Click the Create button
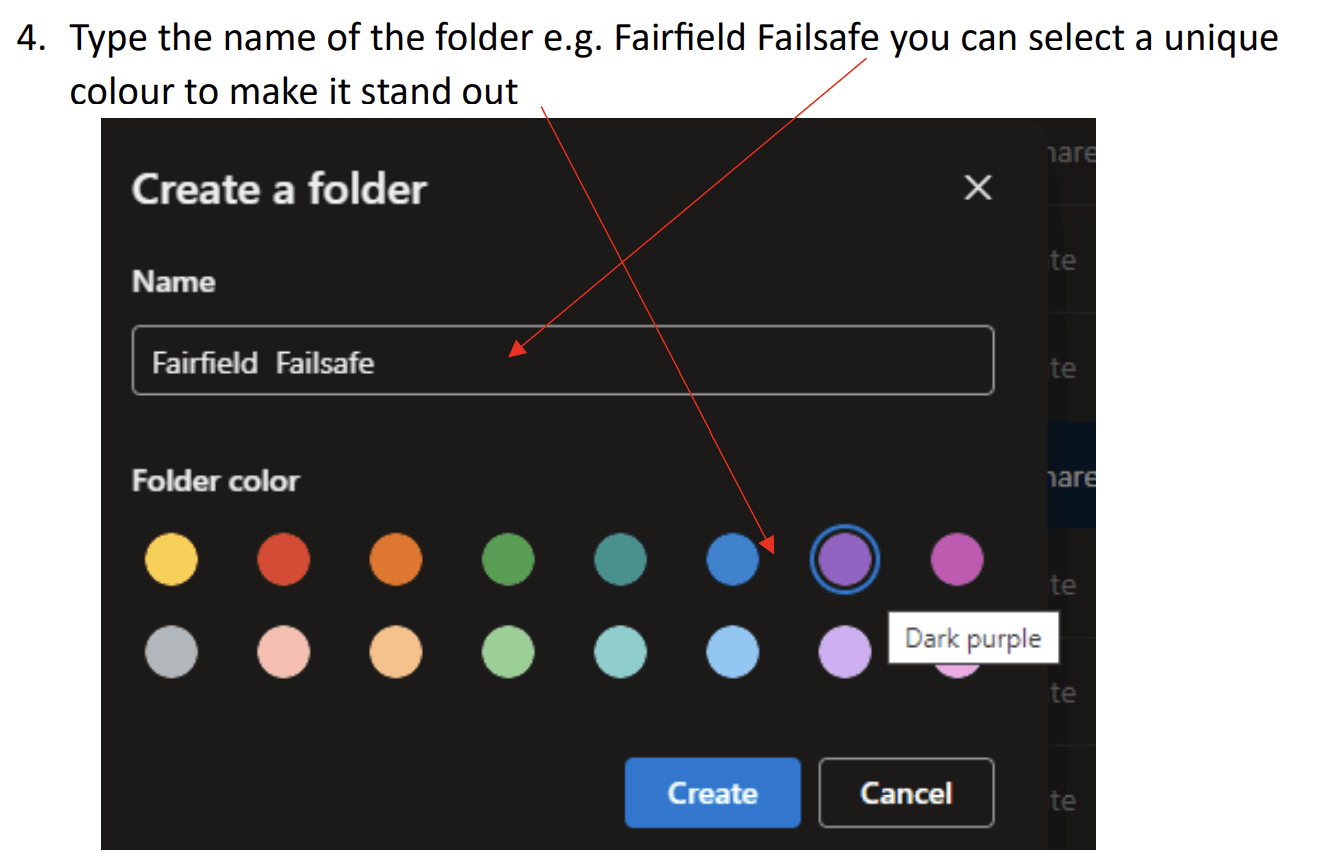1342x864 pixels. (x=713, y=793)
